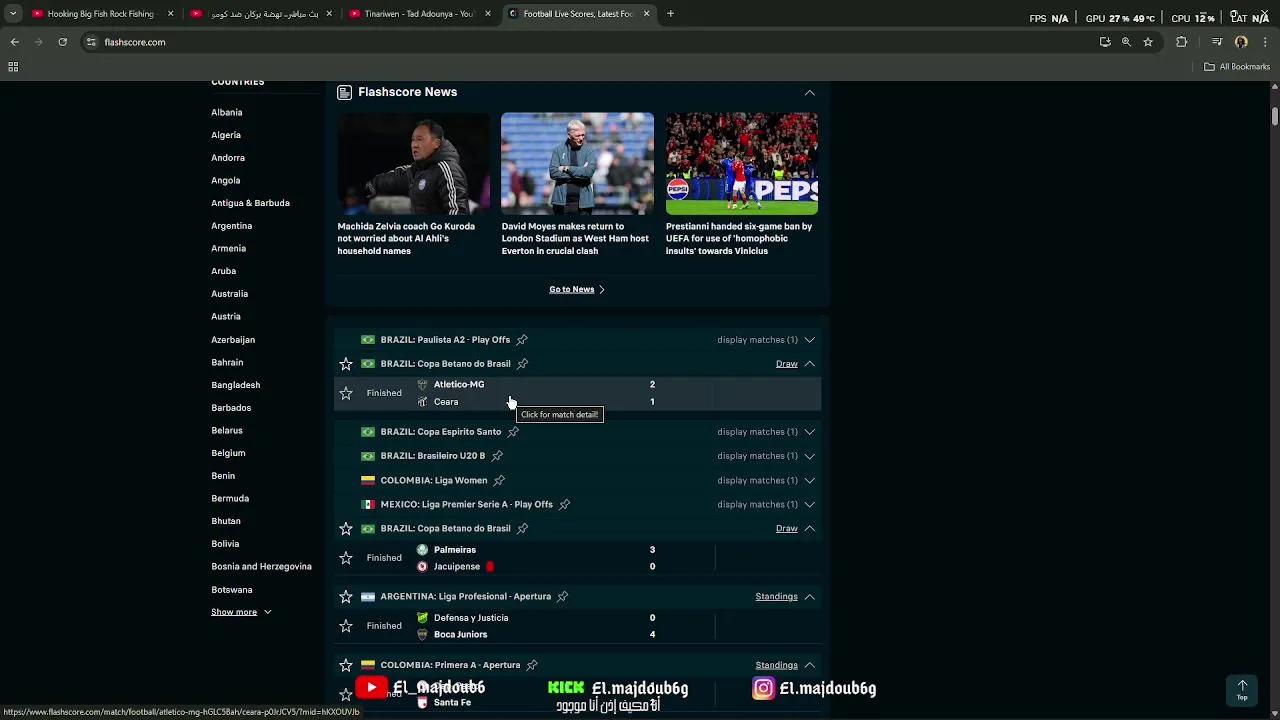Viewport: 1280px width, 720px height.
Task: Open Standings for Colombia Primera A
Action: click(777, 665)
